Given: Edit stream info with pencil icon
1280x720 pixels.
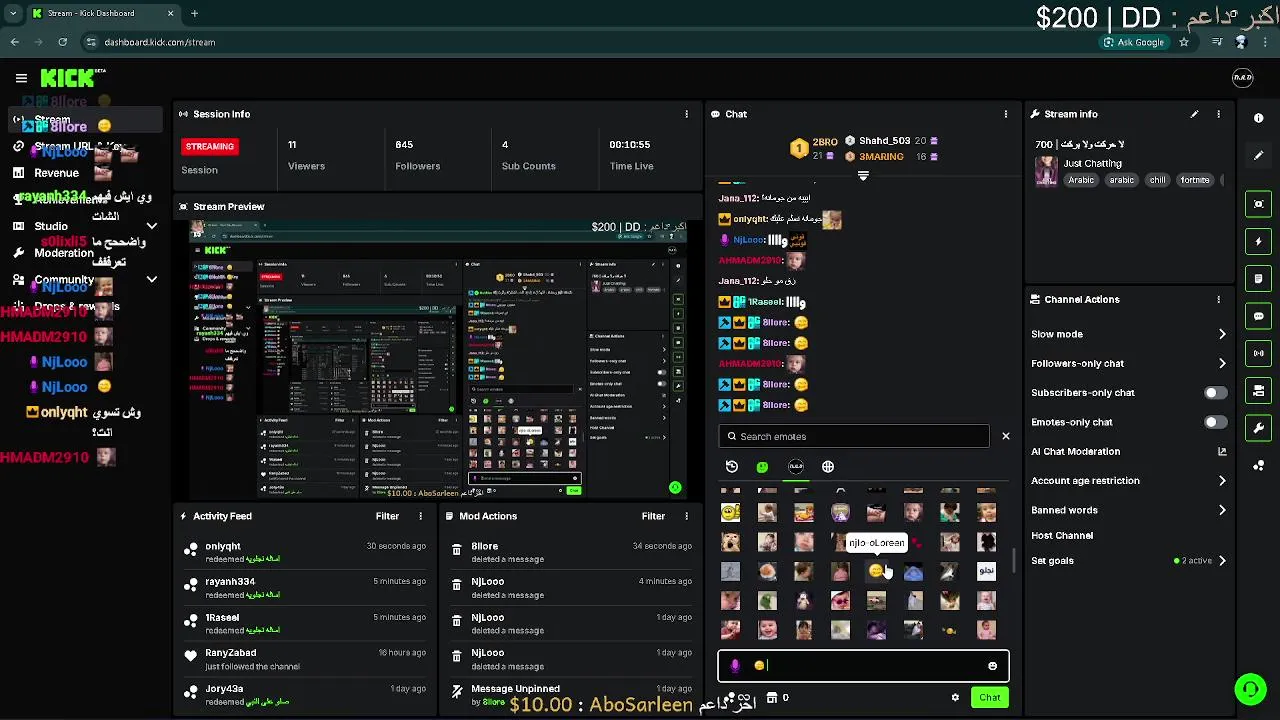Looking at the screenshot, I should (1194, 114).
